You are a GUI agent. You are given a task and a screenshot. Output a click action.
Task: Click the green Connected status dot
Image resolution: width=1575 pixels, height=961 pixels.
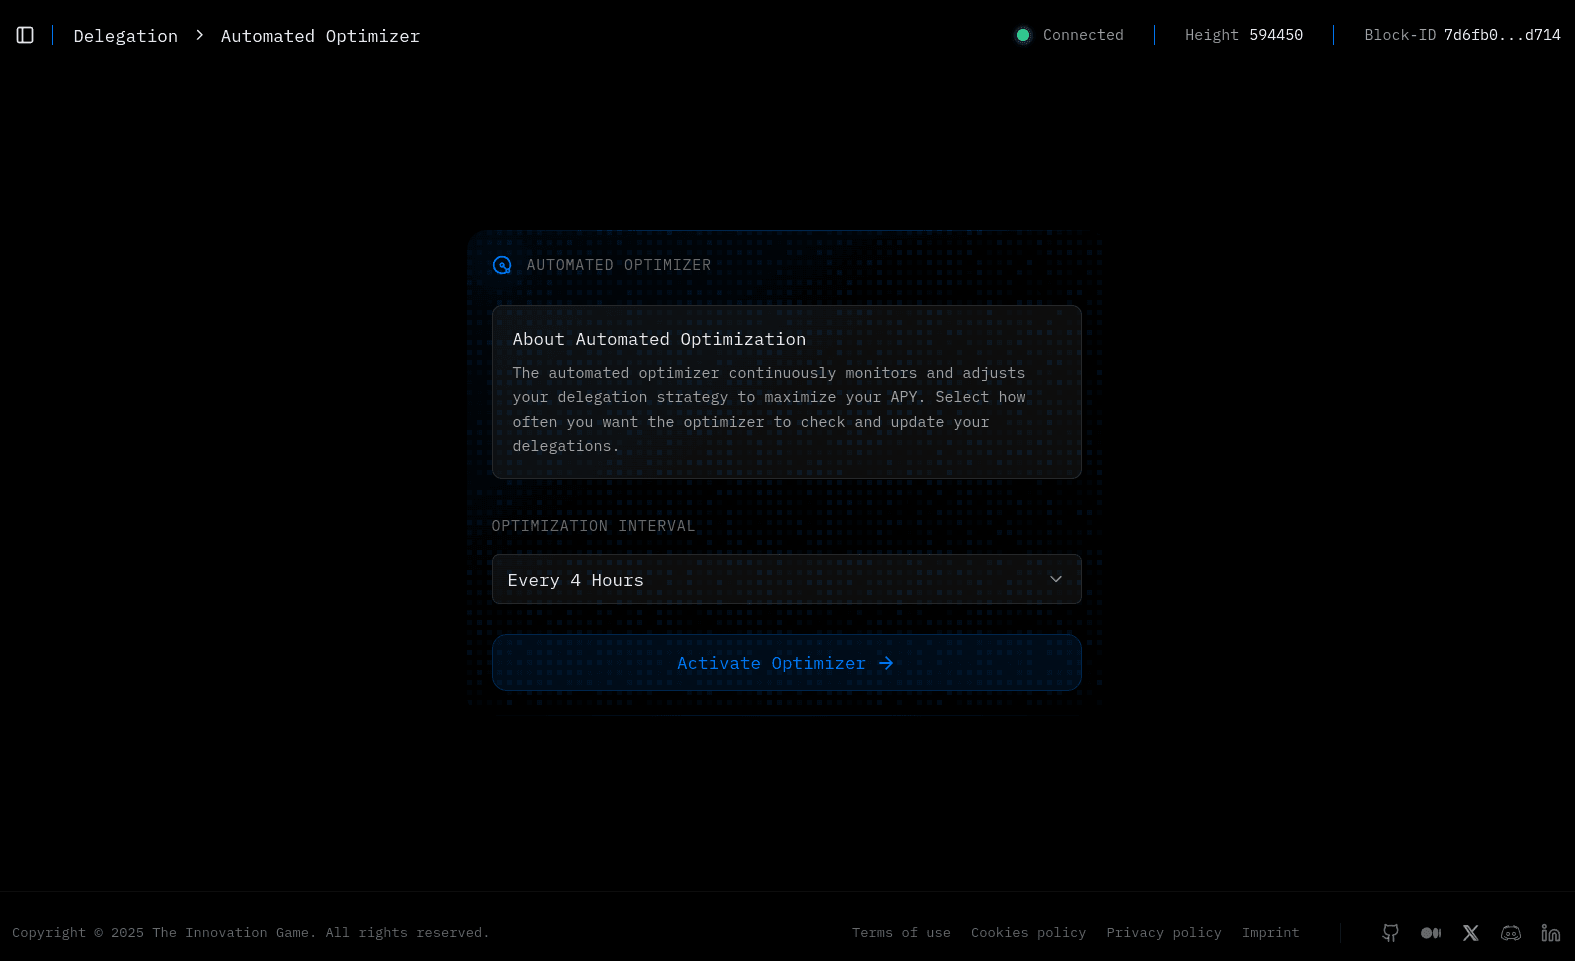tap(1022, 35)
